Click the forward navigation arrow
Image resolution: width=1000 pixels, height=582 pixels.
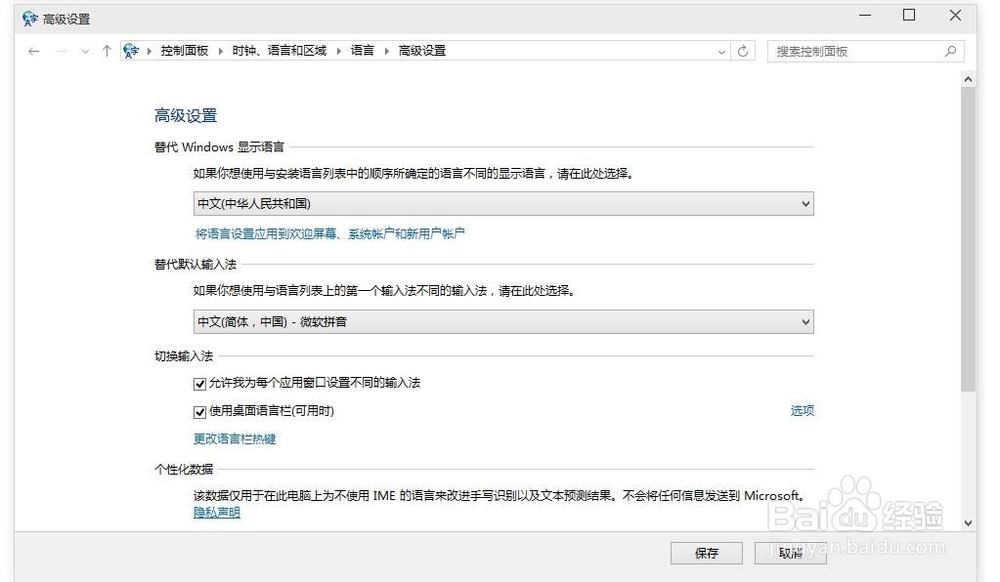[x=60, y=51]
